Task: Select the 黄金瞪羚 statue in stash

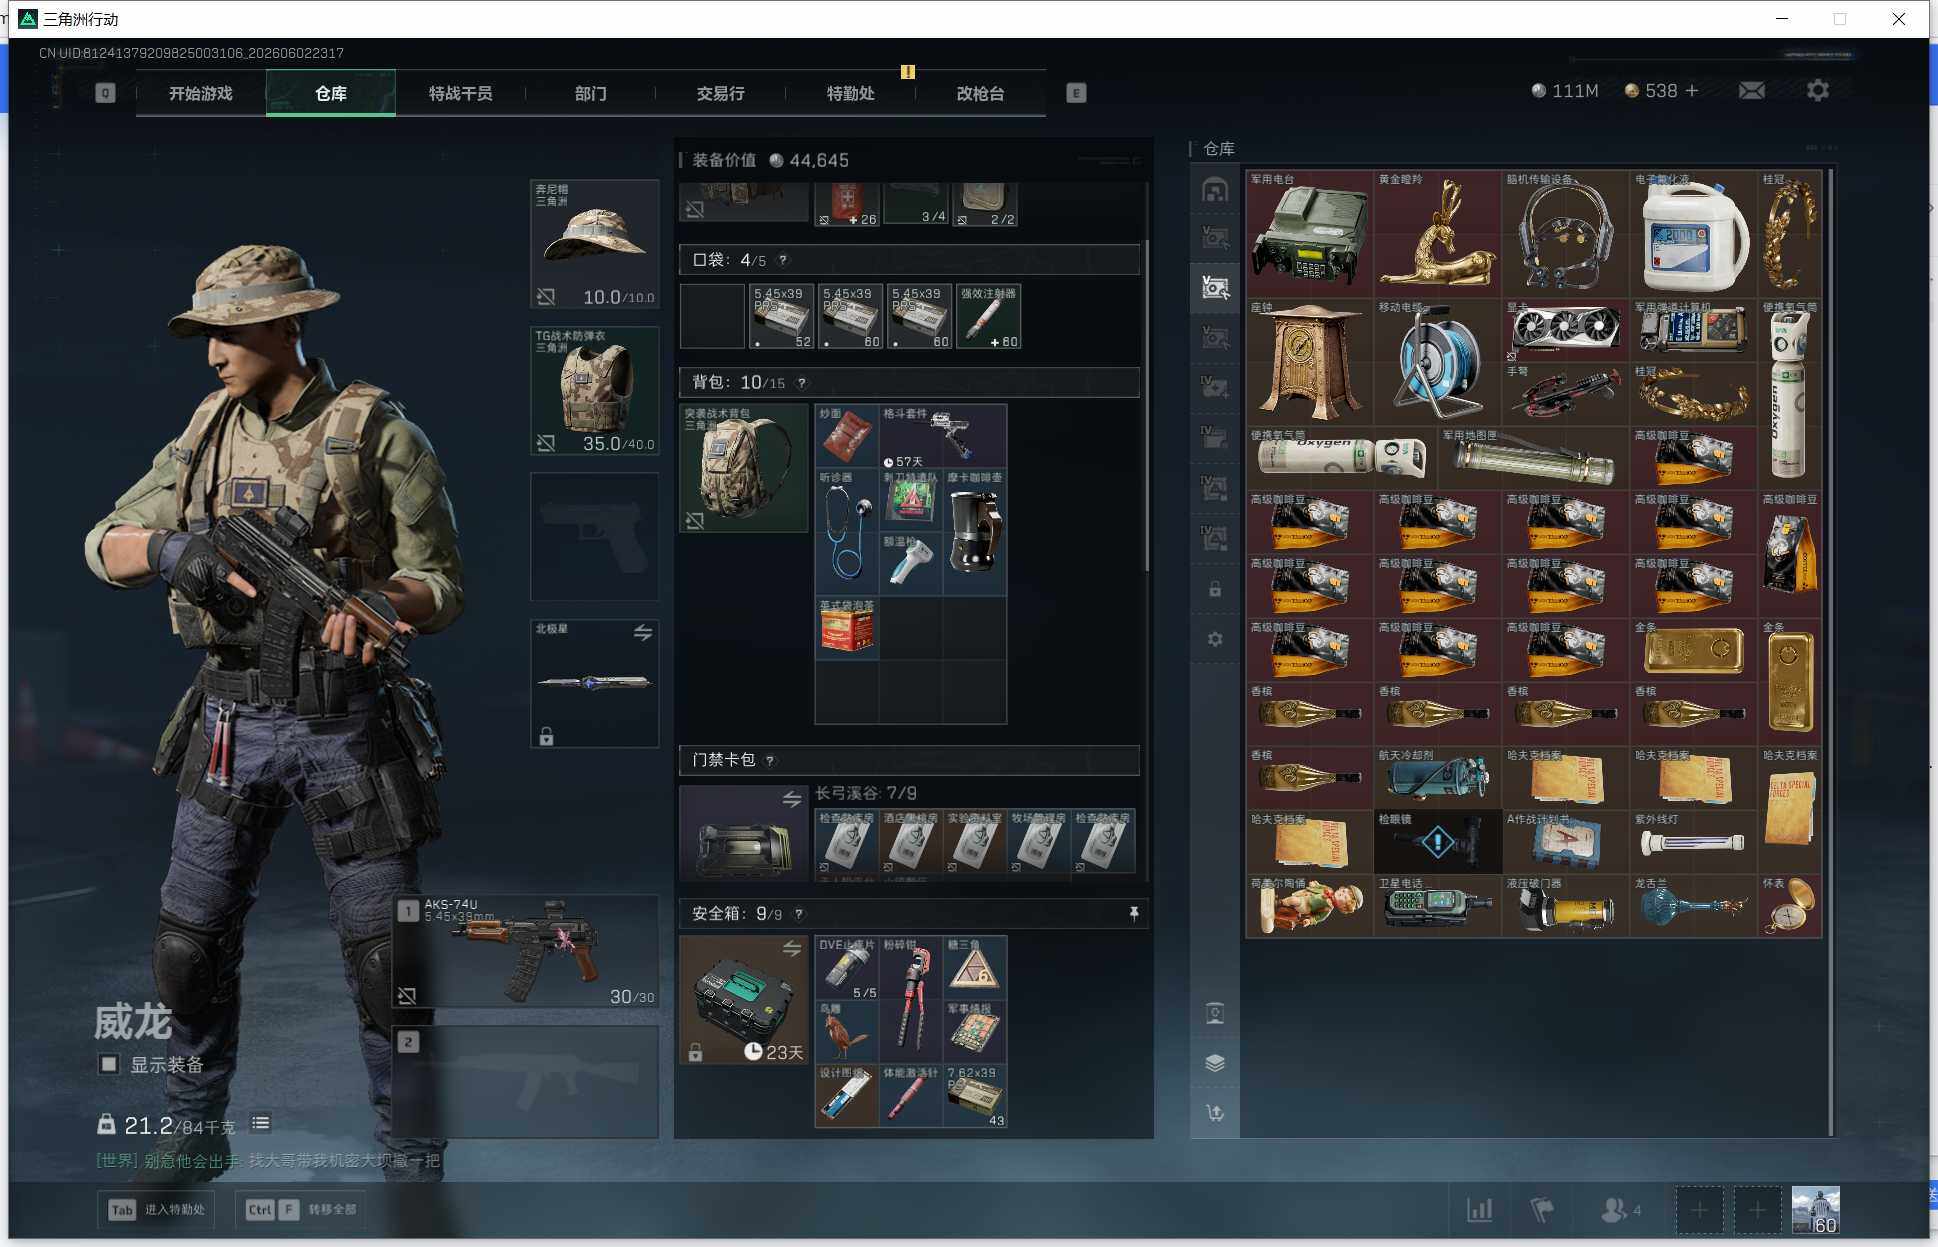Action: coord(1437,234)
